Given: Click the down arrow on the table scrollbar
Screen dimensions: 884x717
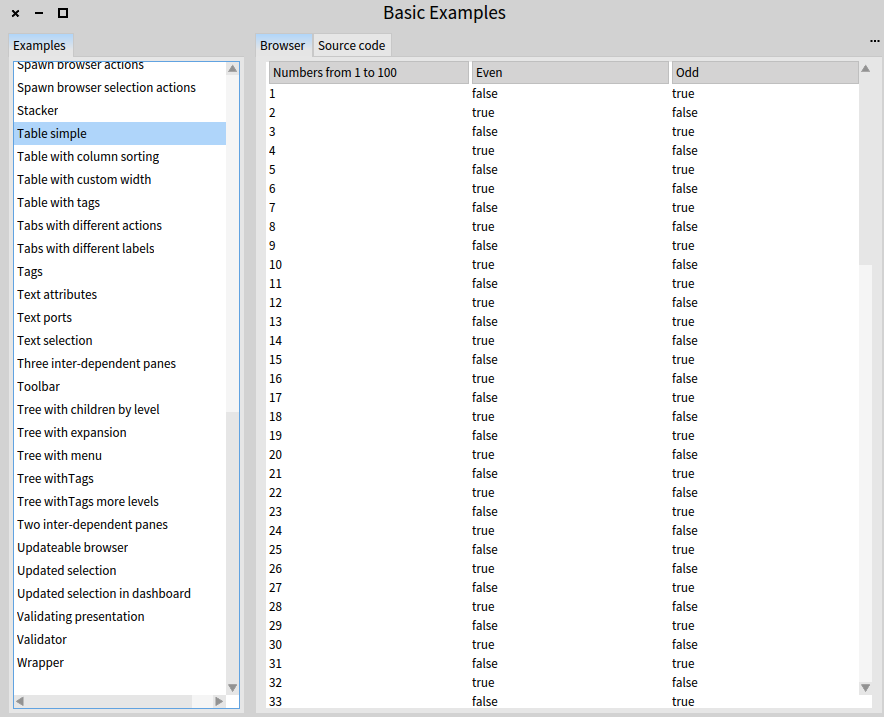Looking at the screenshot, I should tap(866, 687).
